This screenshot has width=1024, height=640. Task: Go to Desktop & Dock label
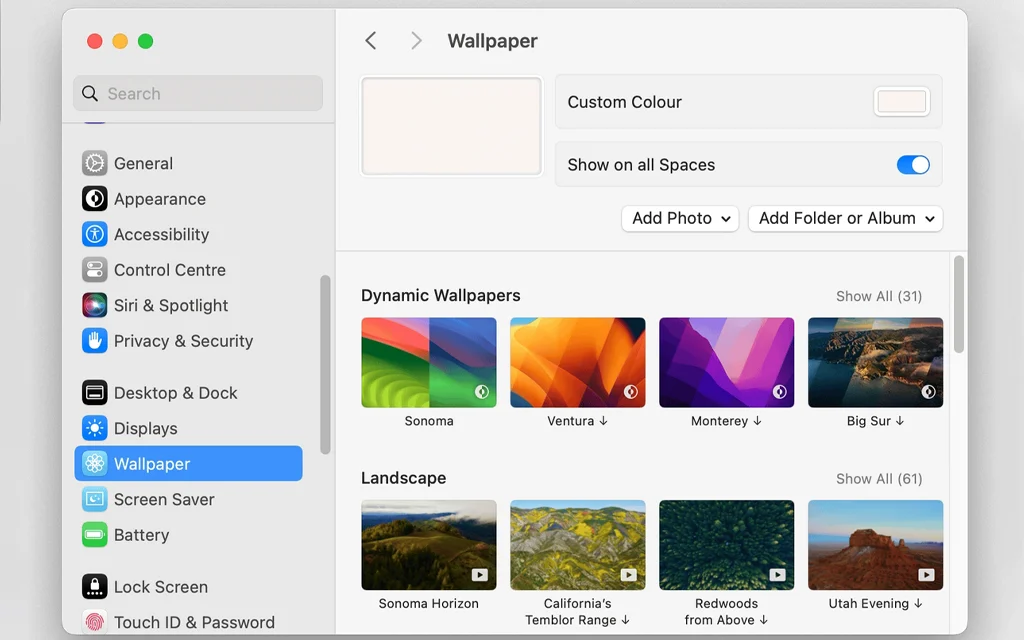click(176, 392)
